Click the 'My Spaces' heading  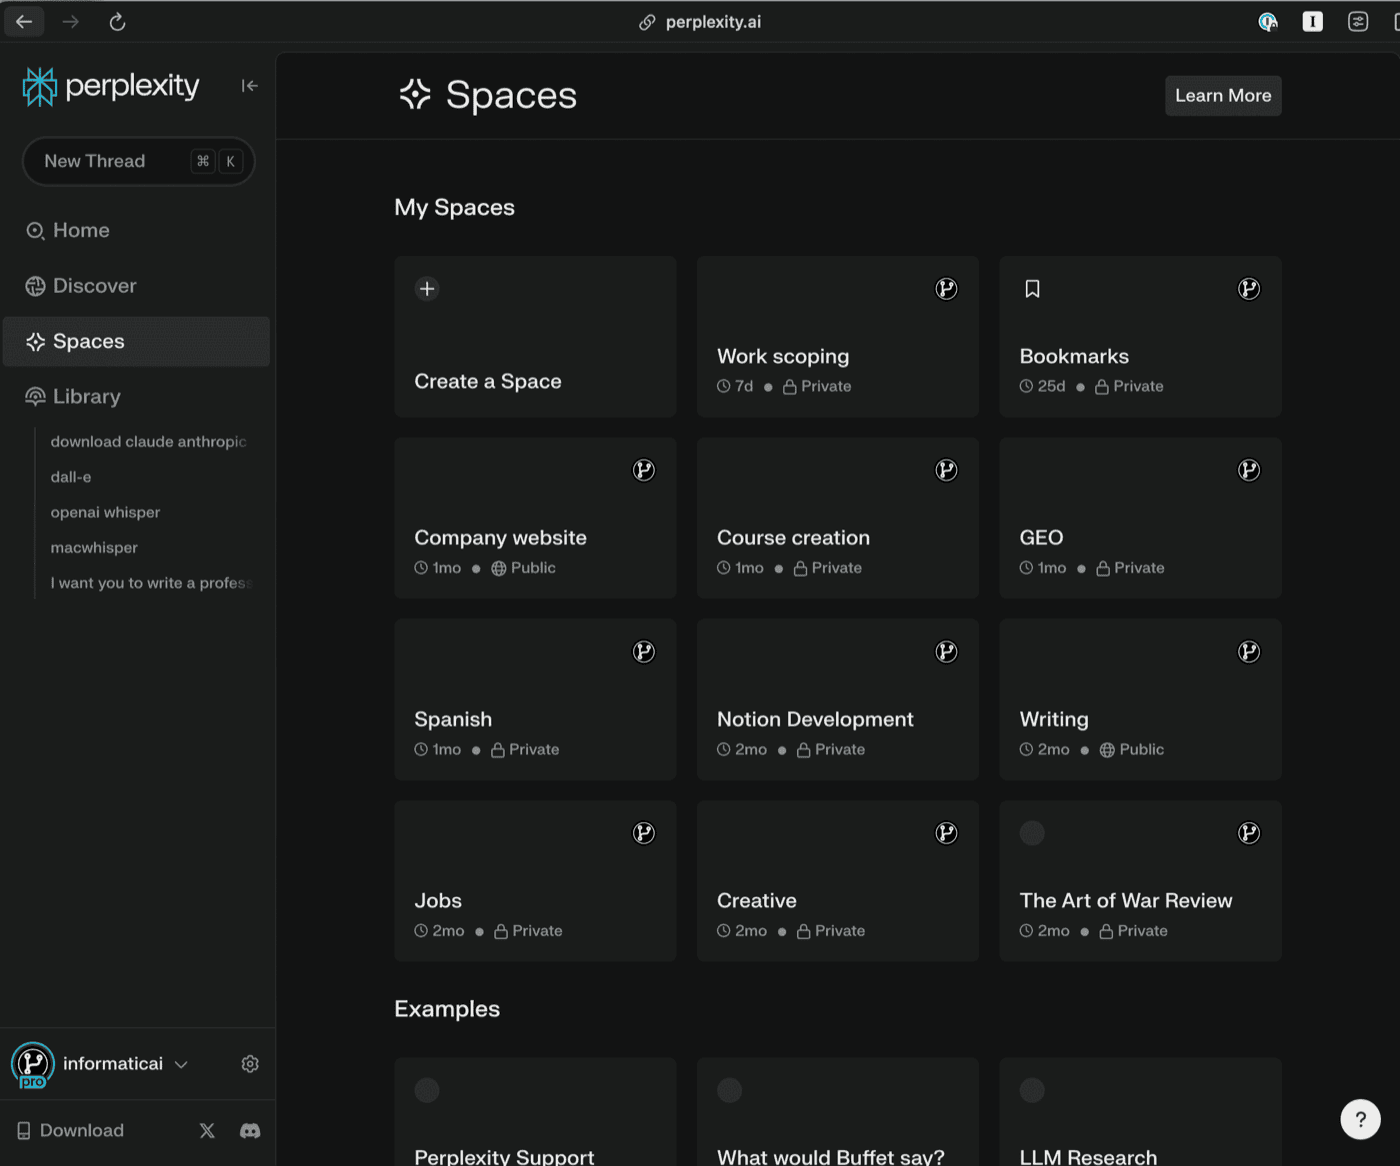[454, 208]
